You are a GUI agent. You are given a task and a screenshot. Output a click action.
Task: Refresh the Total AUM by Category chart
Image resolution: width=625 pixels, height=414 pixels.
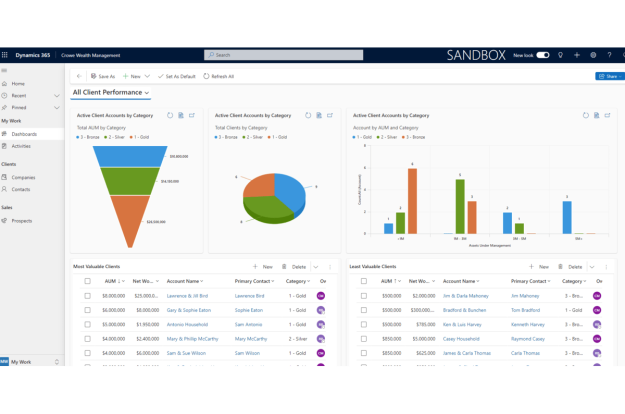pos(170,116)
